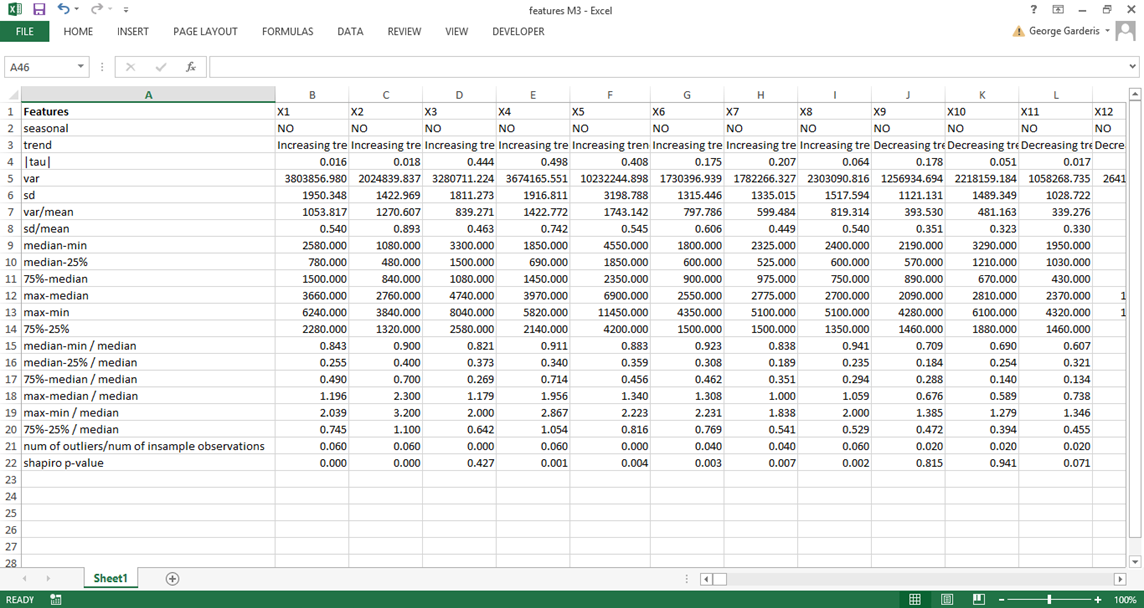
Task: Open the DATA ribbon tab
Action: 350,31
